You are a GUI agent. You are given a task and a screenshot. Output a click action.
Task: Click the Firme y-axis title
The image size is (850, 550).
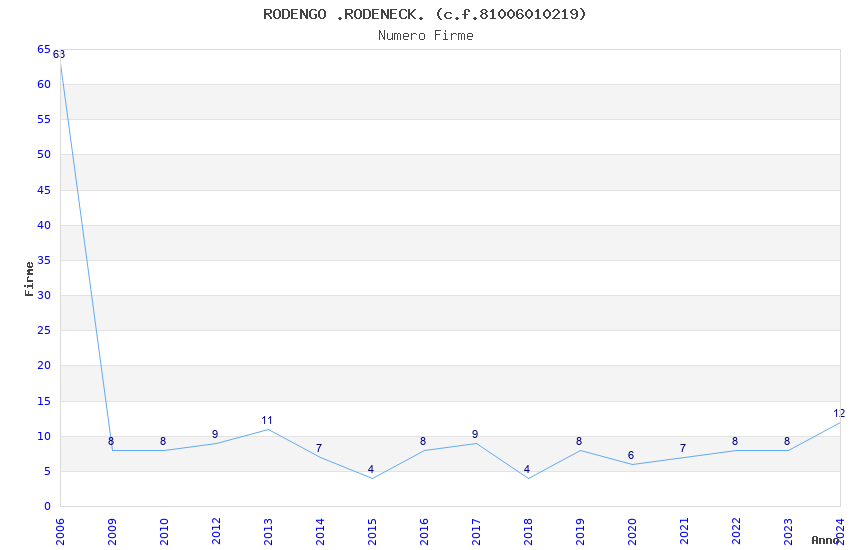click(29, 279)
